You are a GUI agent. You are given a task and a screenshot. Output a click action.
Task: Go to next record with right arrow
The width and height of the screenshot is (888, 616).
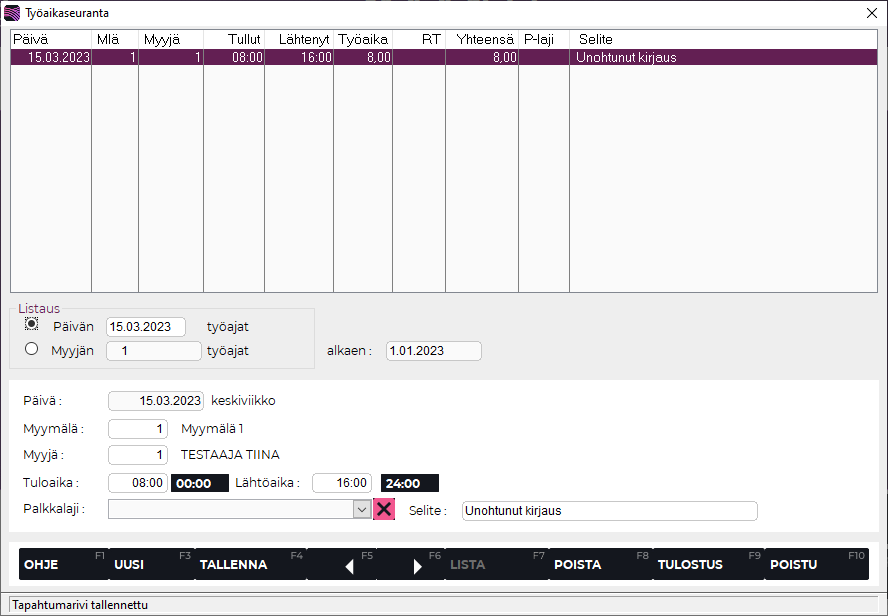coord(418,565)
